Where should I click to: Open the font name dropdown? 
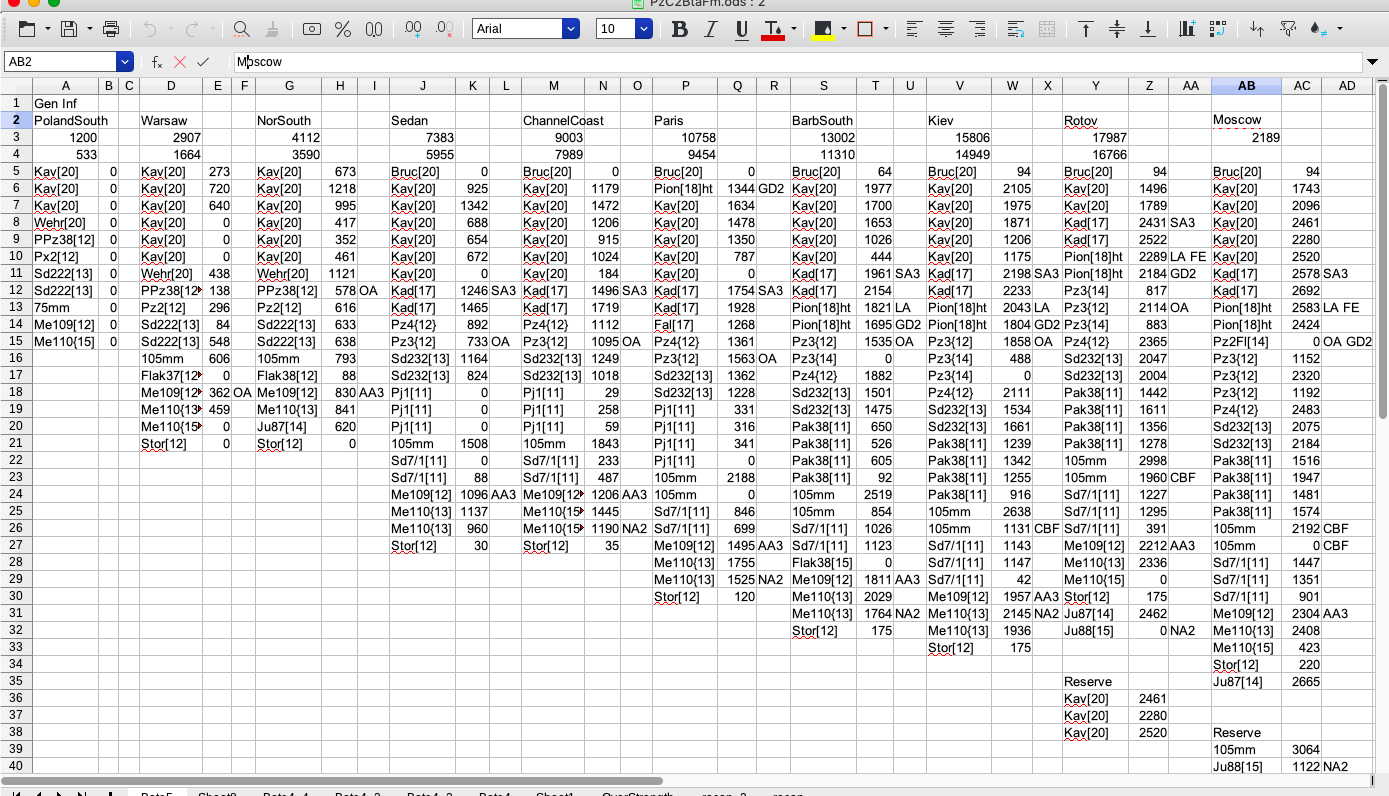[571, 29]
